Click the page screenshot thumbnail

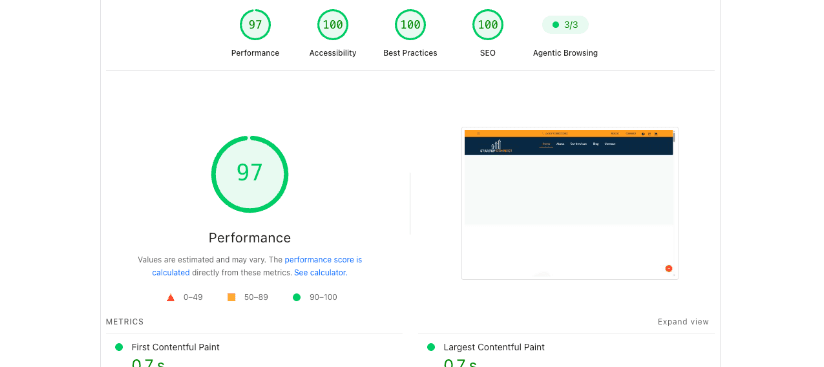click(x=570, y=203)
